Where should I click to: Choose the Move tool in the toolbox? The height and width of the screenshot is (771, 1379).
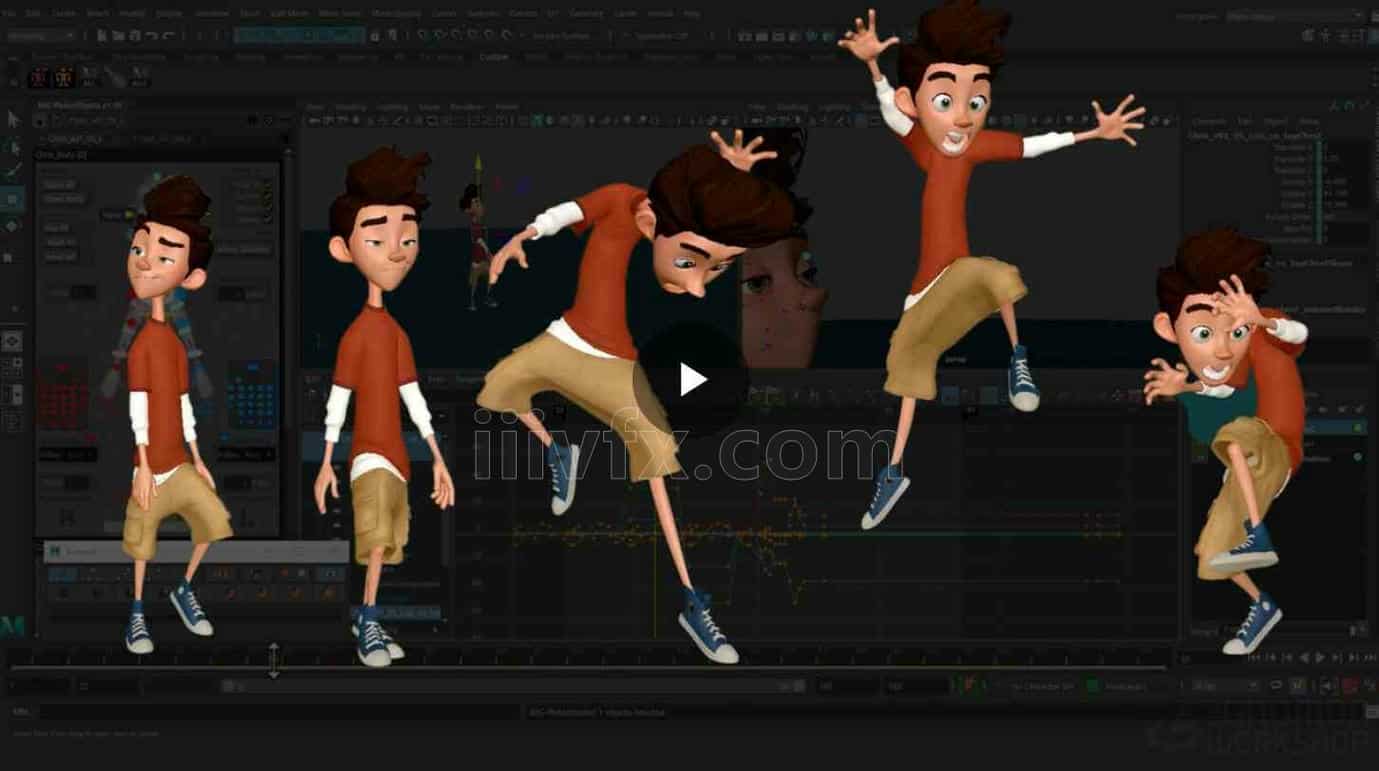click(13, 199)
